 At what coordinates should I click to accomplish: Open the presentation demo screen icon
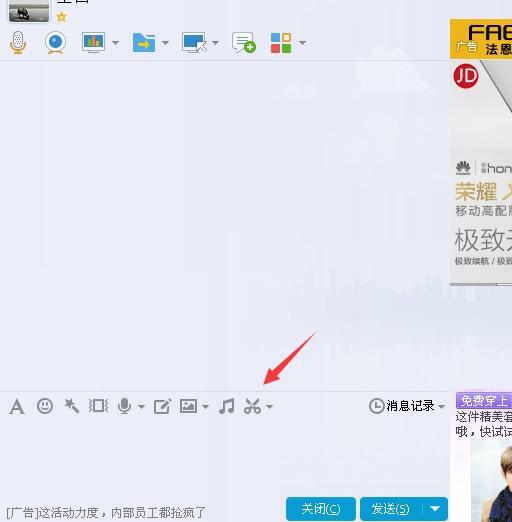coord(94,42)
